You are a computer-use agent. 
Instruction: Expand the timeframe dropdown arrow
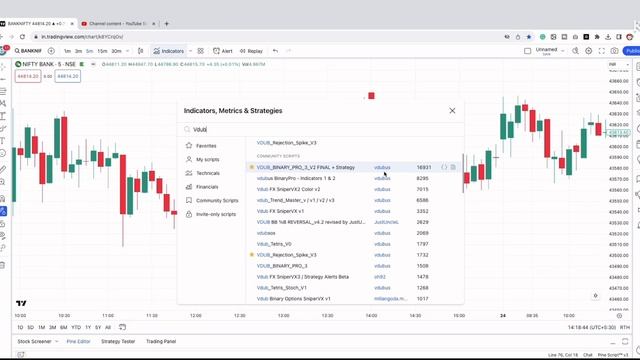(x=128, y=51)
